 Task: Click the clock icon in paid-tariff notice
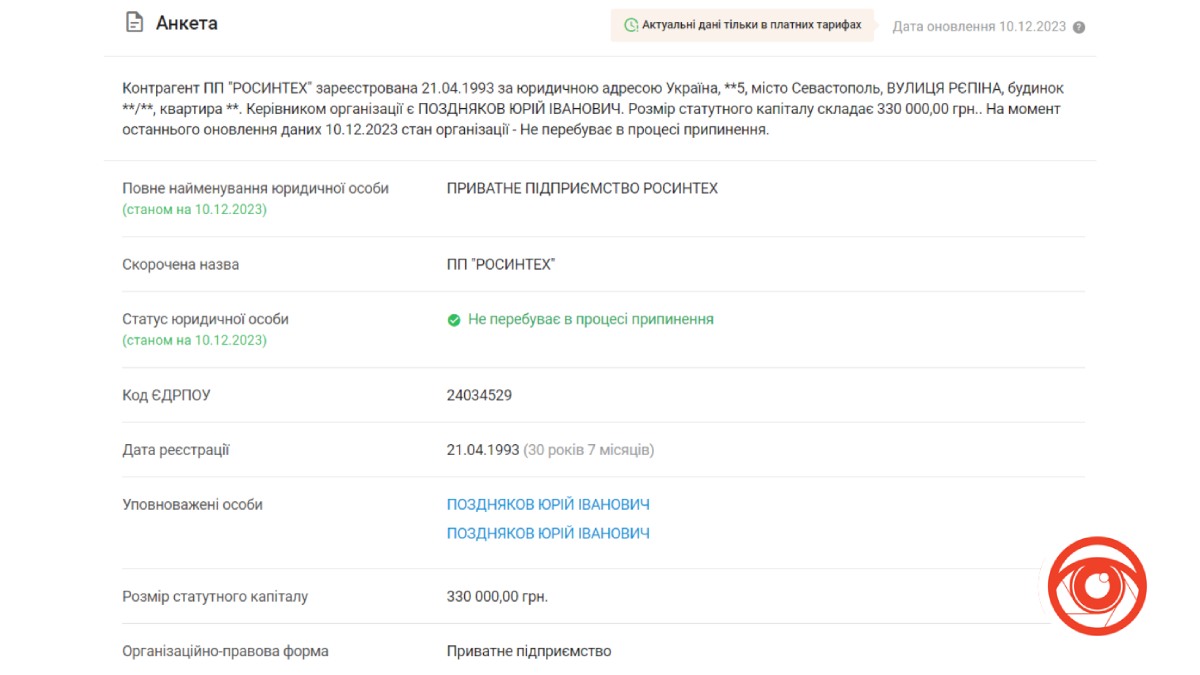630,25
